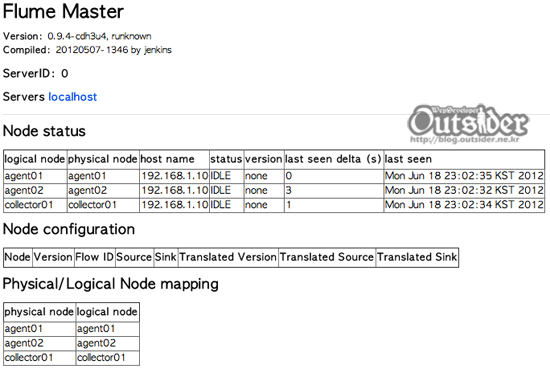Image resolution: width=550 pixels, height=369 pixels.
Task: Click the last seen column header
Action: (464, 159)
